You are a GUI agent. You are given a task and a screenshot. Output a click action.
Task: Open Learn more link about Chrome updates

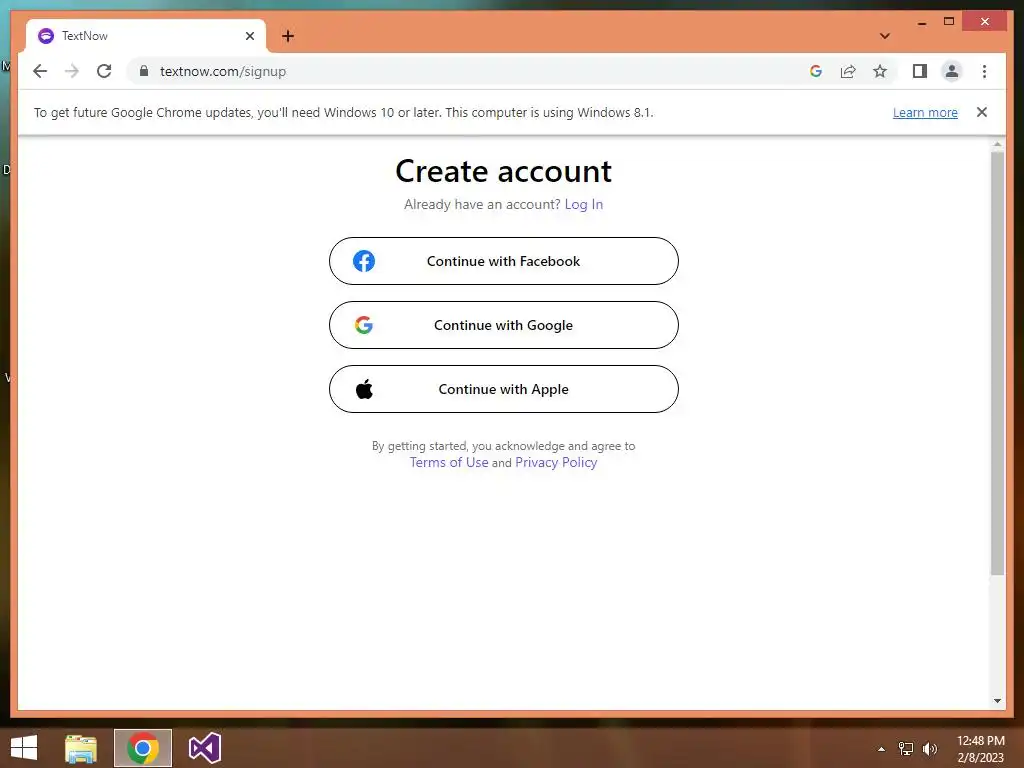click(x=925, y=112)
